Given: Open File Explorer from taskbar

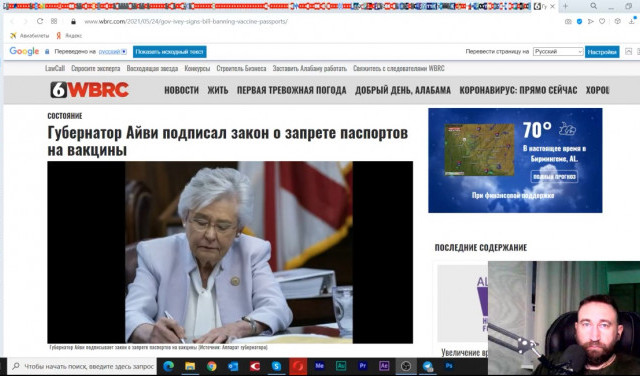Looking at the screenshot, I should pyautogui.click(x=190, y=366).
